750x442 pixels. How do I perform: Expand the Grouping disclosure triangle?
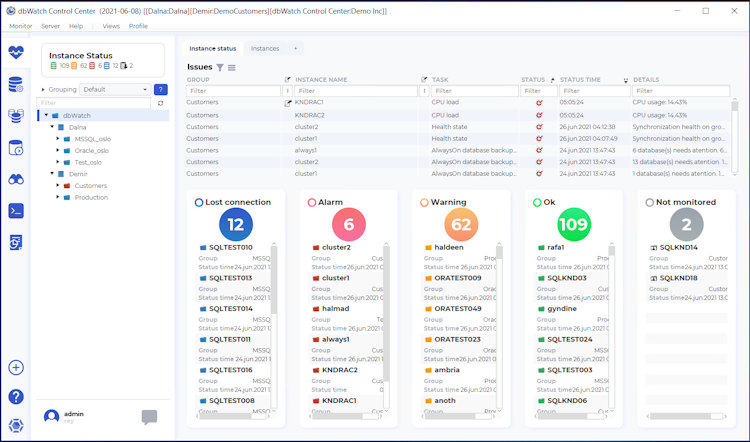43,89
